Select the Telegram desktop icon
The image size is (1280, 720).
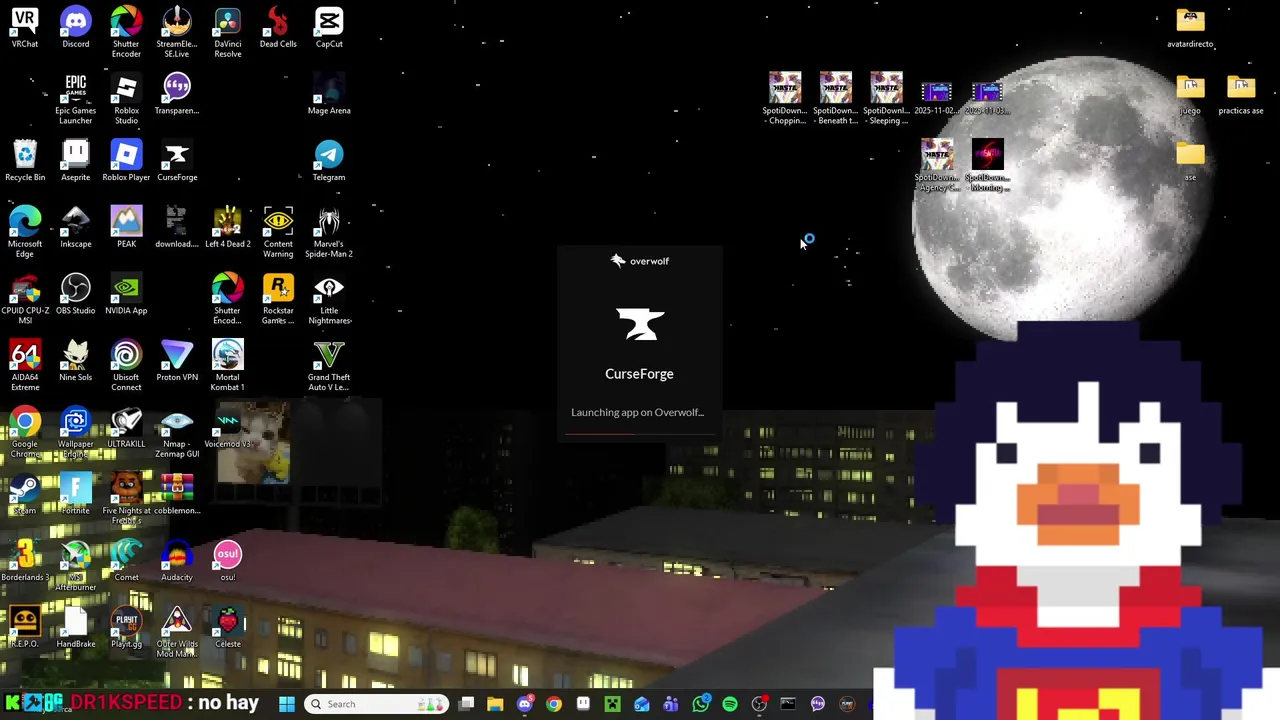pos(329,162)
